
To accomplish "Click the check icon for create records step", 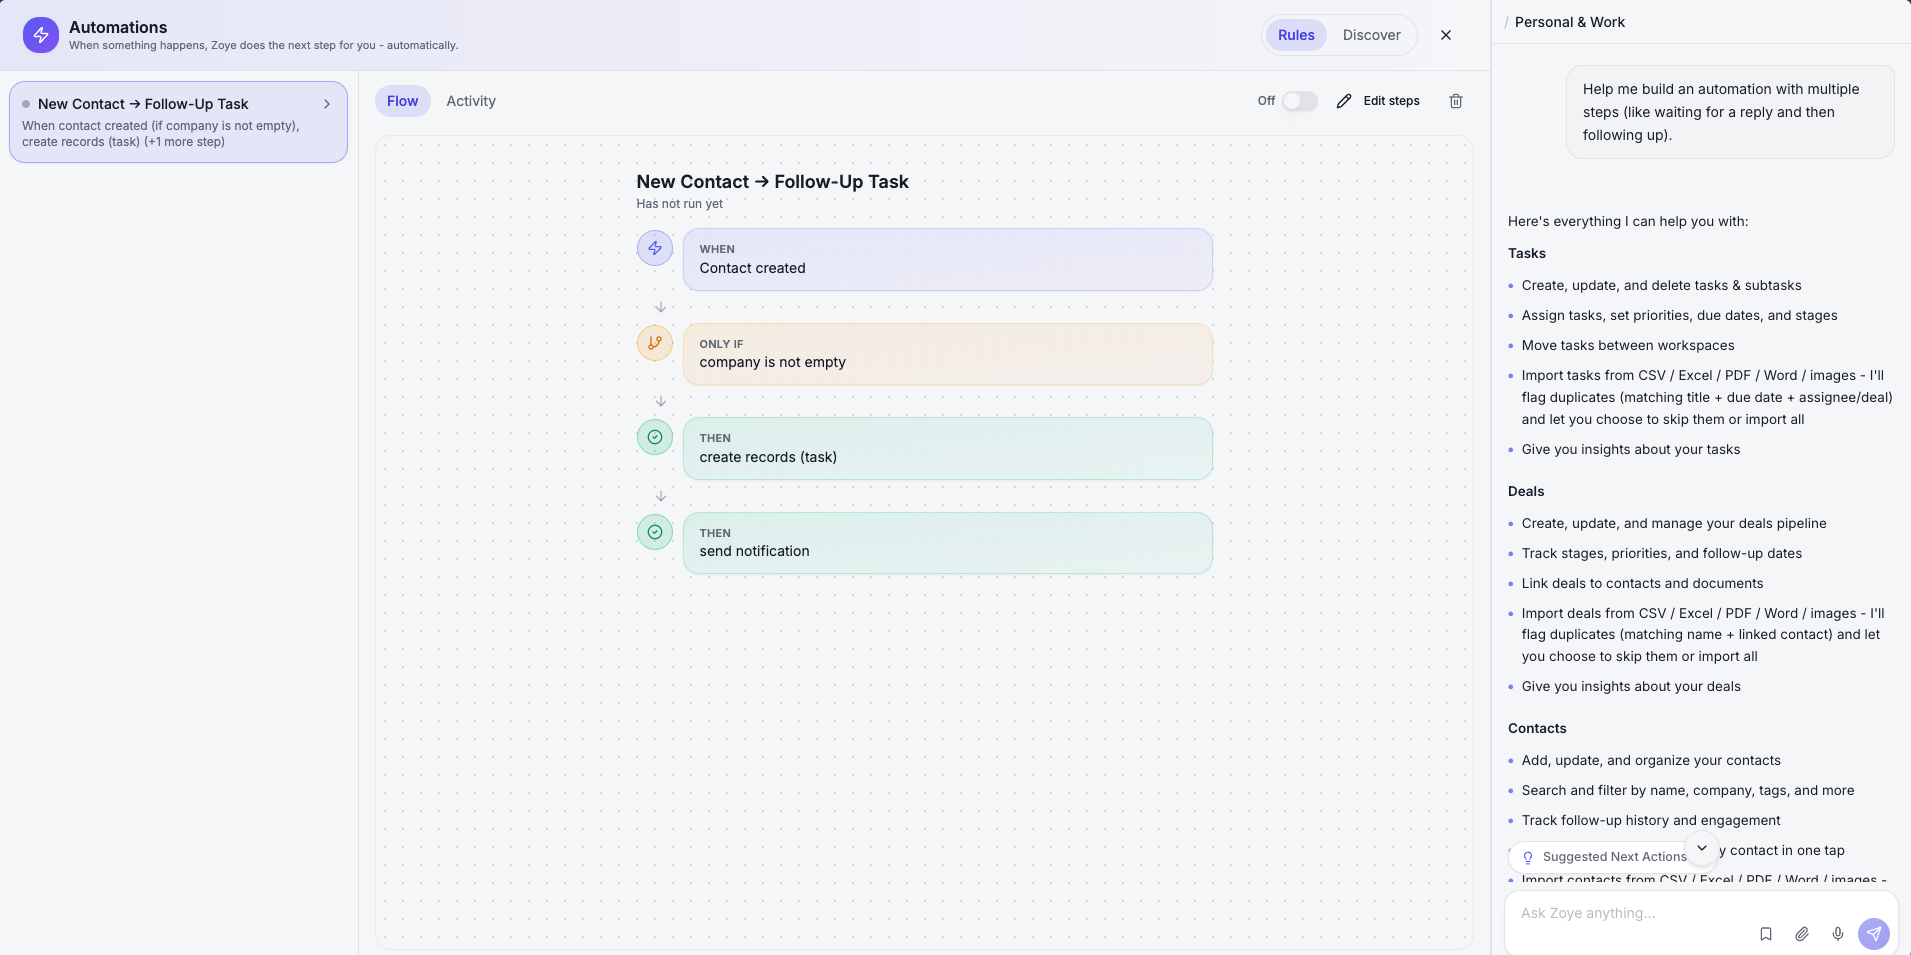I will [655, 437].
